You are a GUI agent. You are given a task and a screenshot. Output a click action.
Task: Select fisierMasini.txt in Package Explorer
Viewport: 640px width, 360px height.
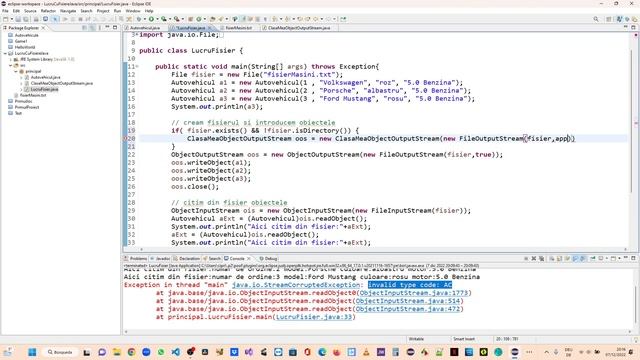31,95
